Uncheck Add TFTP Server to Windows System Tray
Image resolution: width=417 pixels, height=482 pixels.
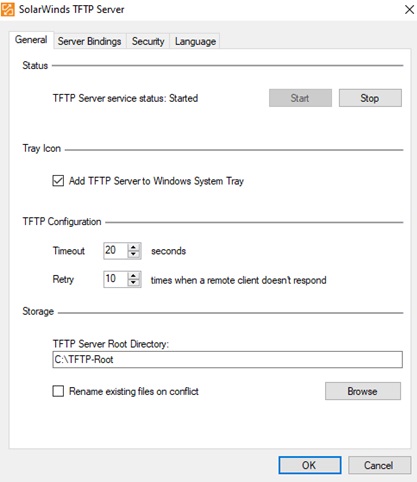coord(58,181)
